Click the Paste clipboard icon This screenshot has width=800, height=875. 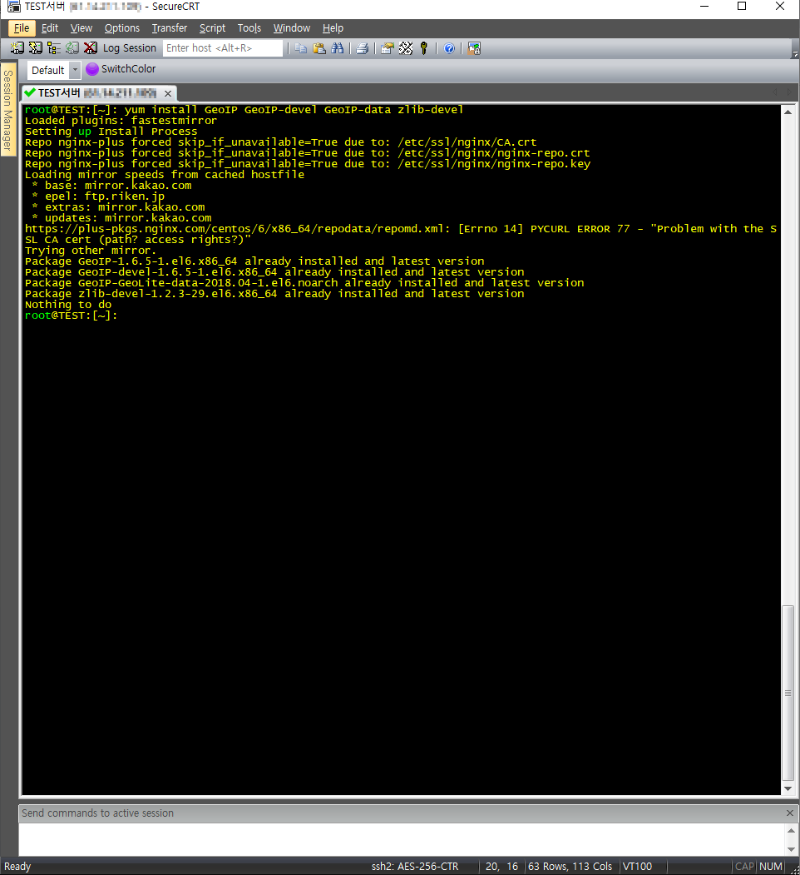pos(320,48)
